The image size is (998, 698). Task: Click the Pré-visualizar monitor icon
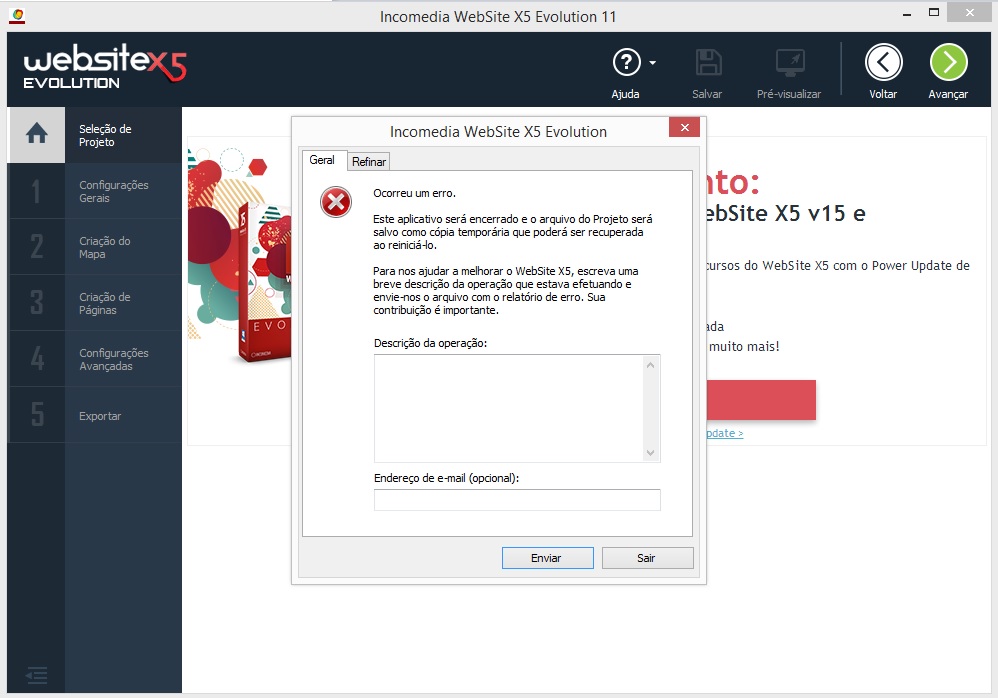[790, 62]
